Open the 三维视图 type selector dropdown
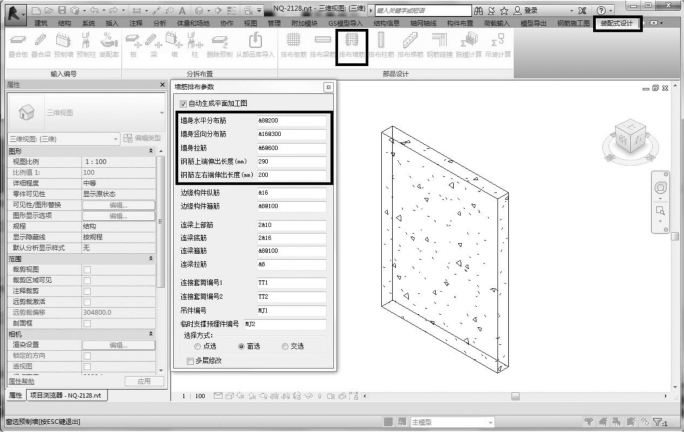The height and width of the screenshot is (432, 684). click(x=161, y=113)
